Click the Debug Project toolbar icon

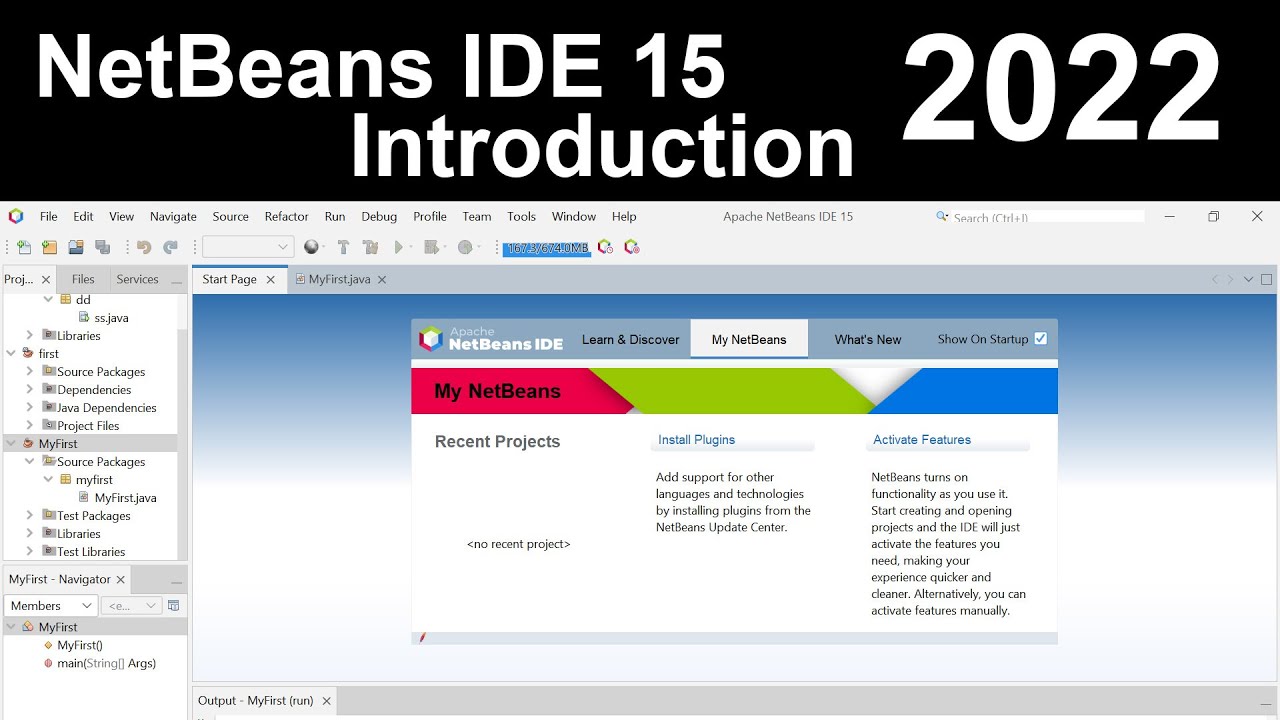click(x=430, y=246)
